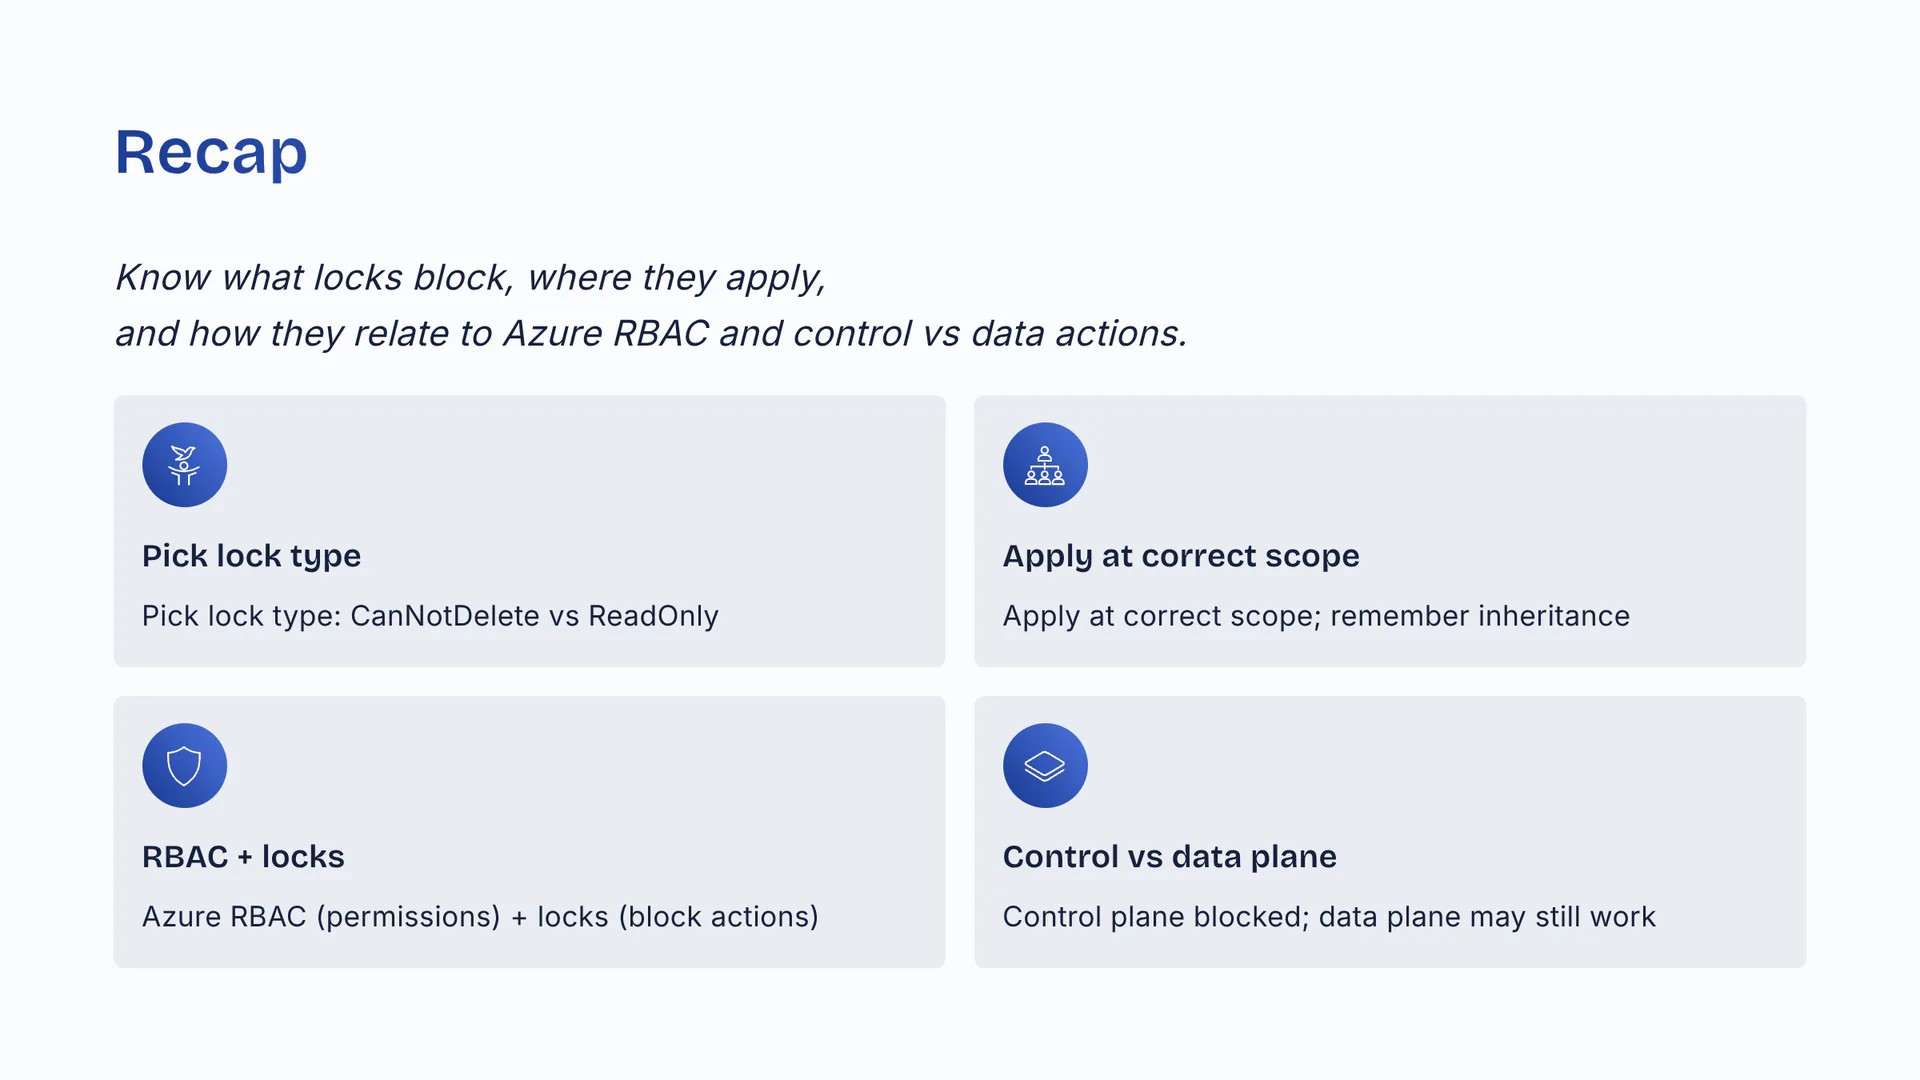Click the stacked layers icon for Control vs data plane
This screenshot has height=1080, width=1920.
[1045, 766]
